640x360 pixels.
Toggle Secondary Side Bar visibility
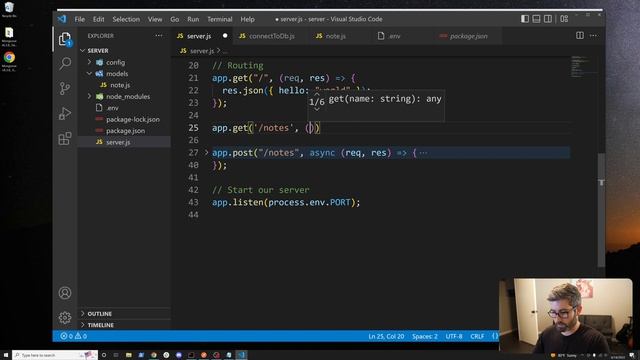548,19
